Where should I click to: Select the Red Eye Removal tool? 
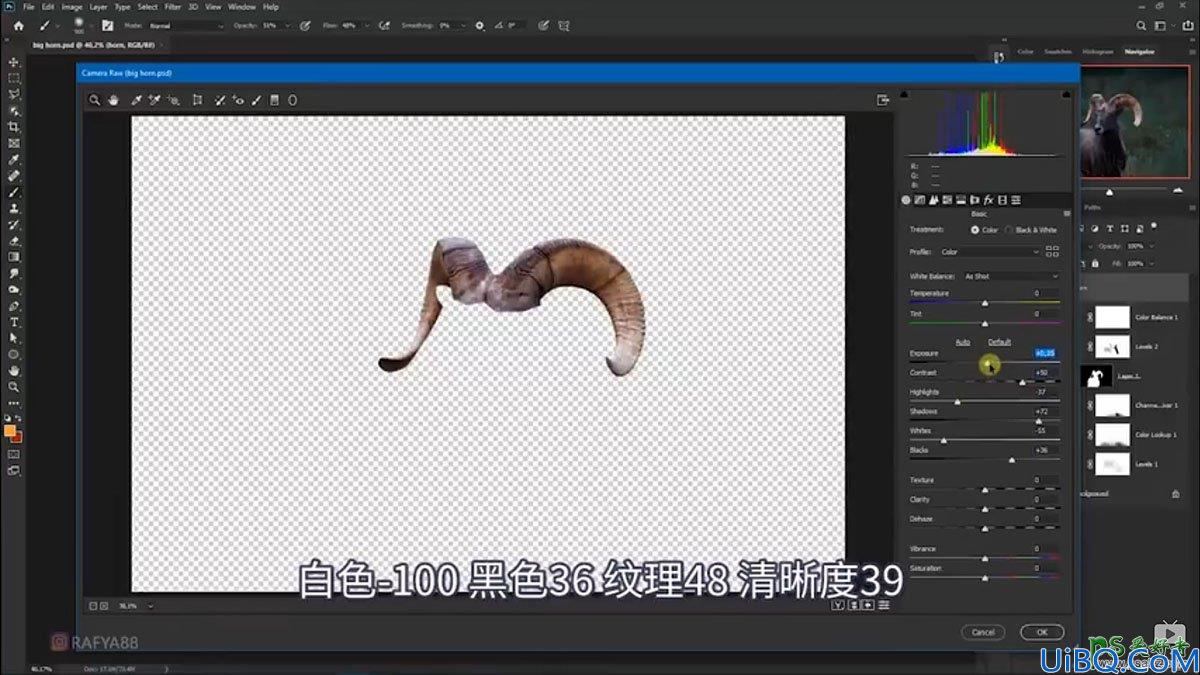[238, 100]
